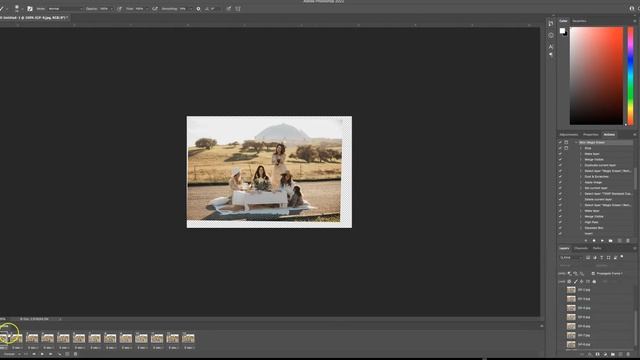Open the Opacity value dropdown
This screenshot has width=640, height=360.
[111, 8]
